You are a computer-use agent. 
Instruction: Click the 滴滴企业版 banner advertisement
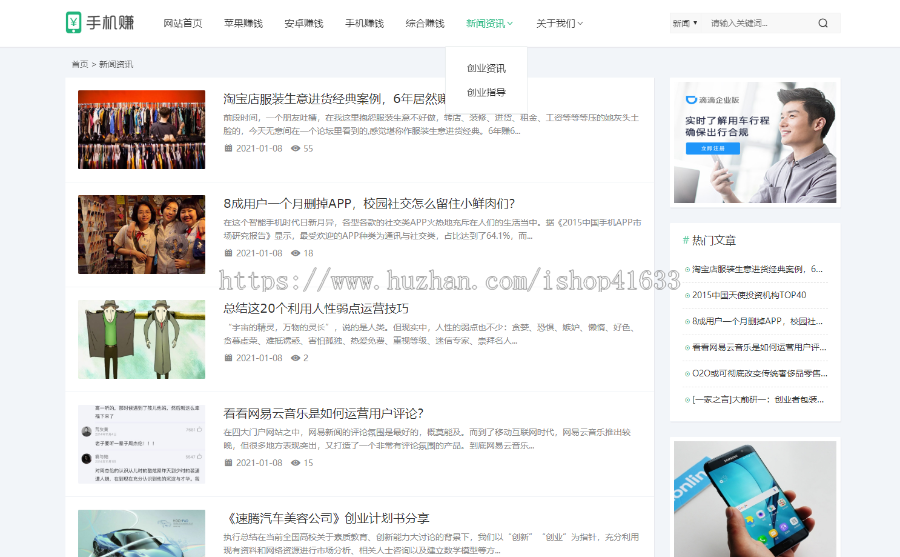click(755, 142)
